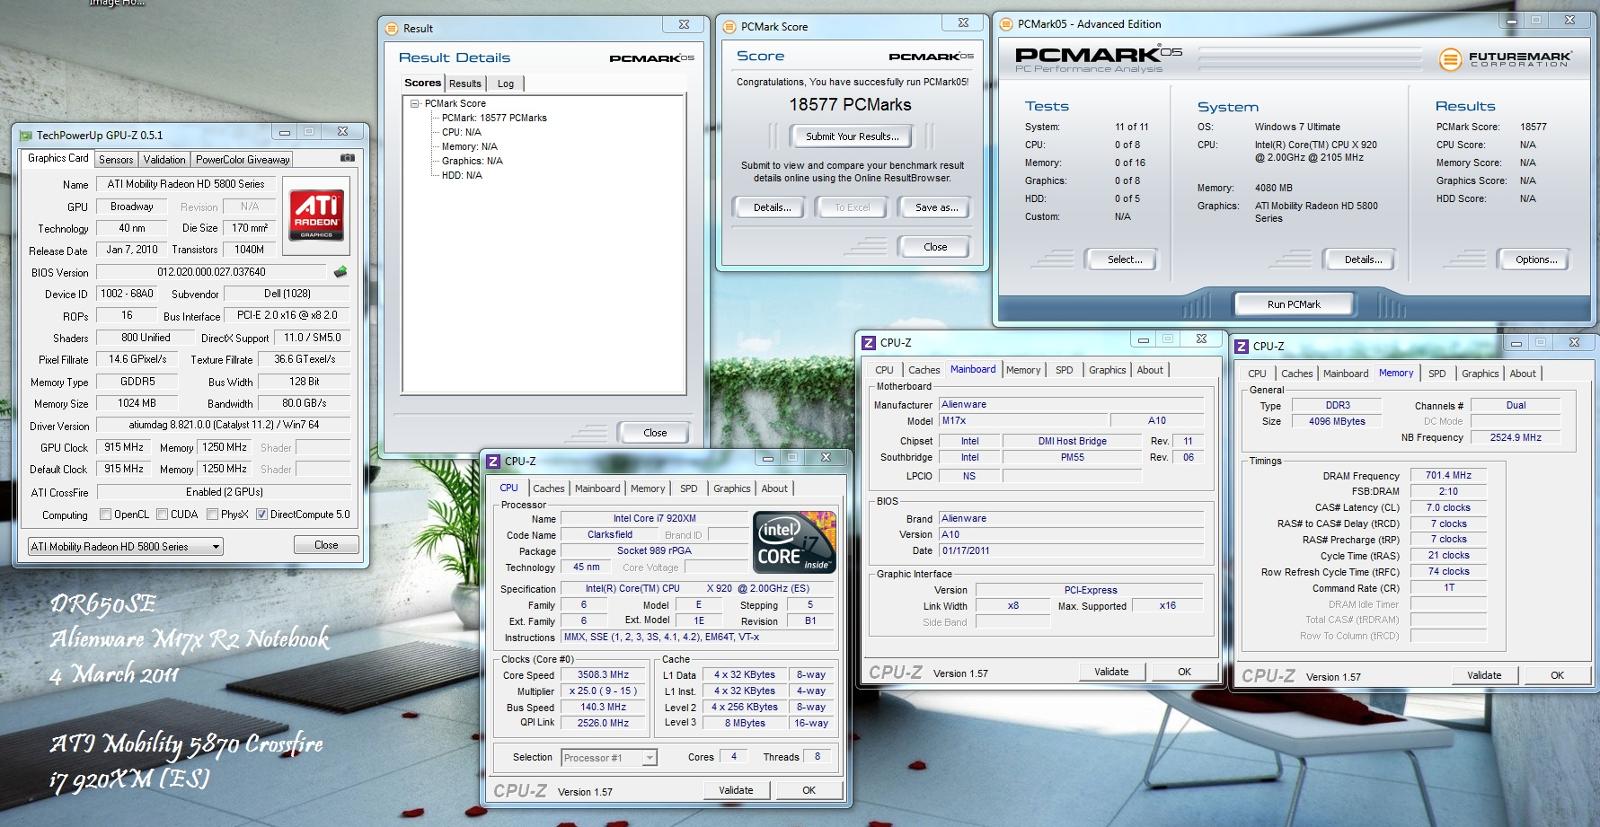
Task: Switch to the Sensors tab in GPU-Z
Action: [116, 159]
